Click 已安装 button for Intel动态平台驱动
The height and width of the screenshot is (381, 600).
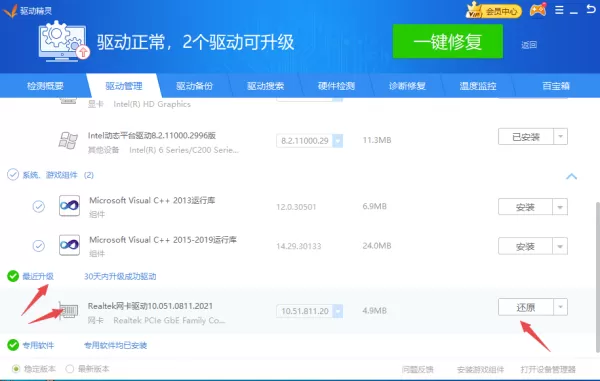pos(526,137)
